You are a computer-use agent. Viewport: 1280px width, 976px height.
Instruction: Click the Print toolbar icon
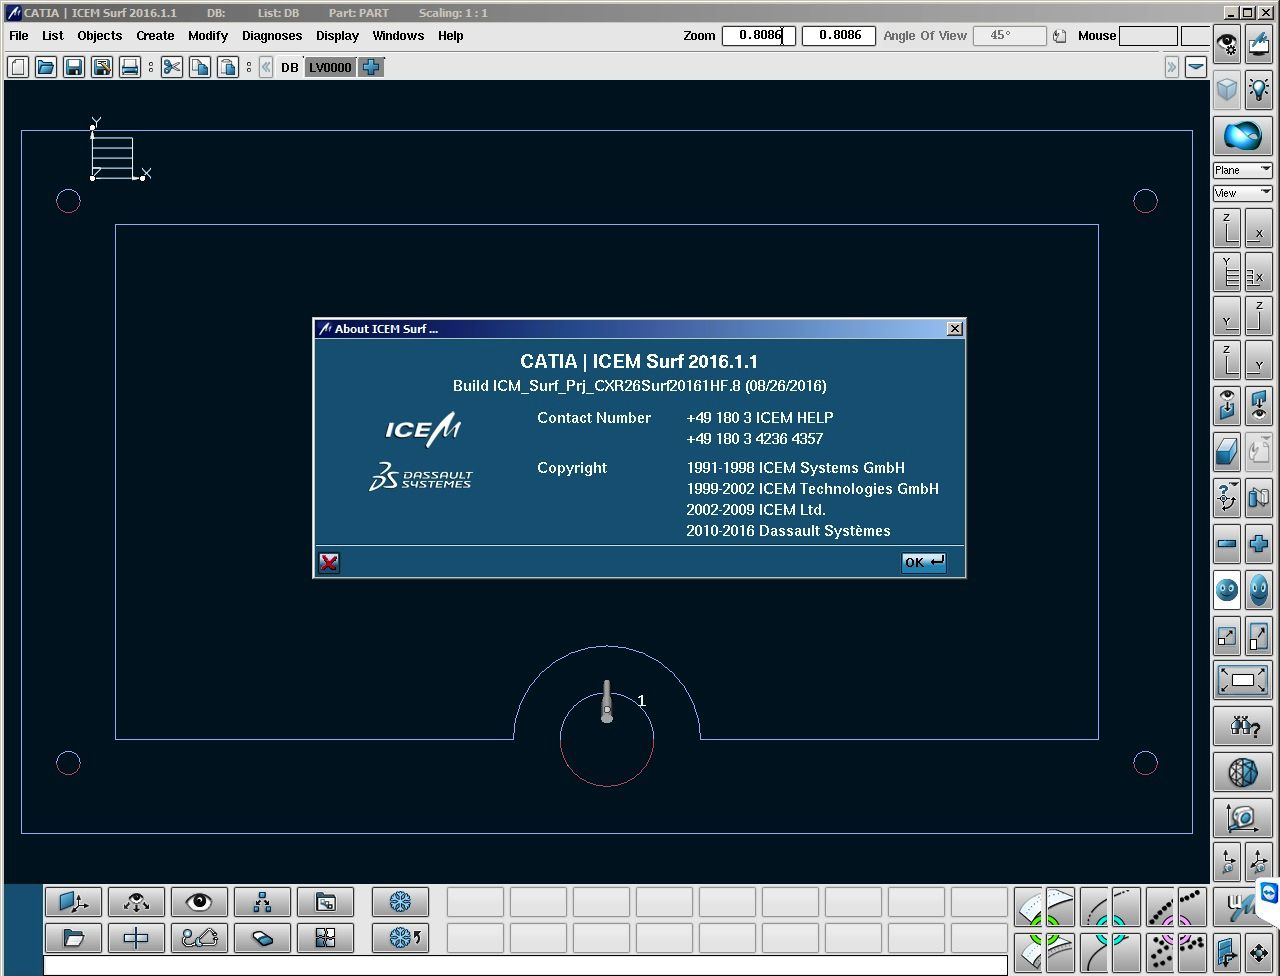pyautogui.click(x=129, y=67)
